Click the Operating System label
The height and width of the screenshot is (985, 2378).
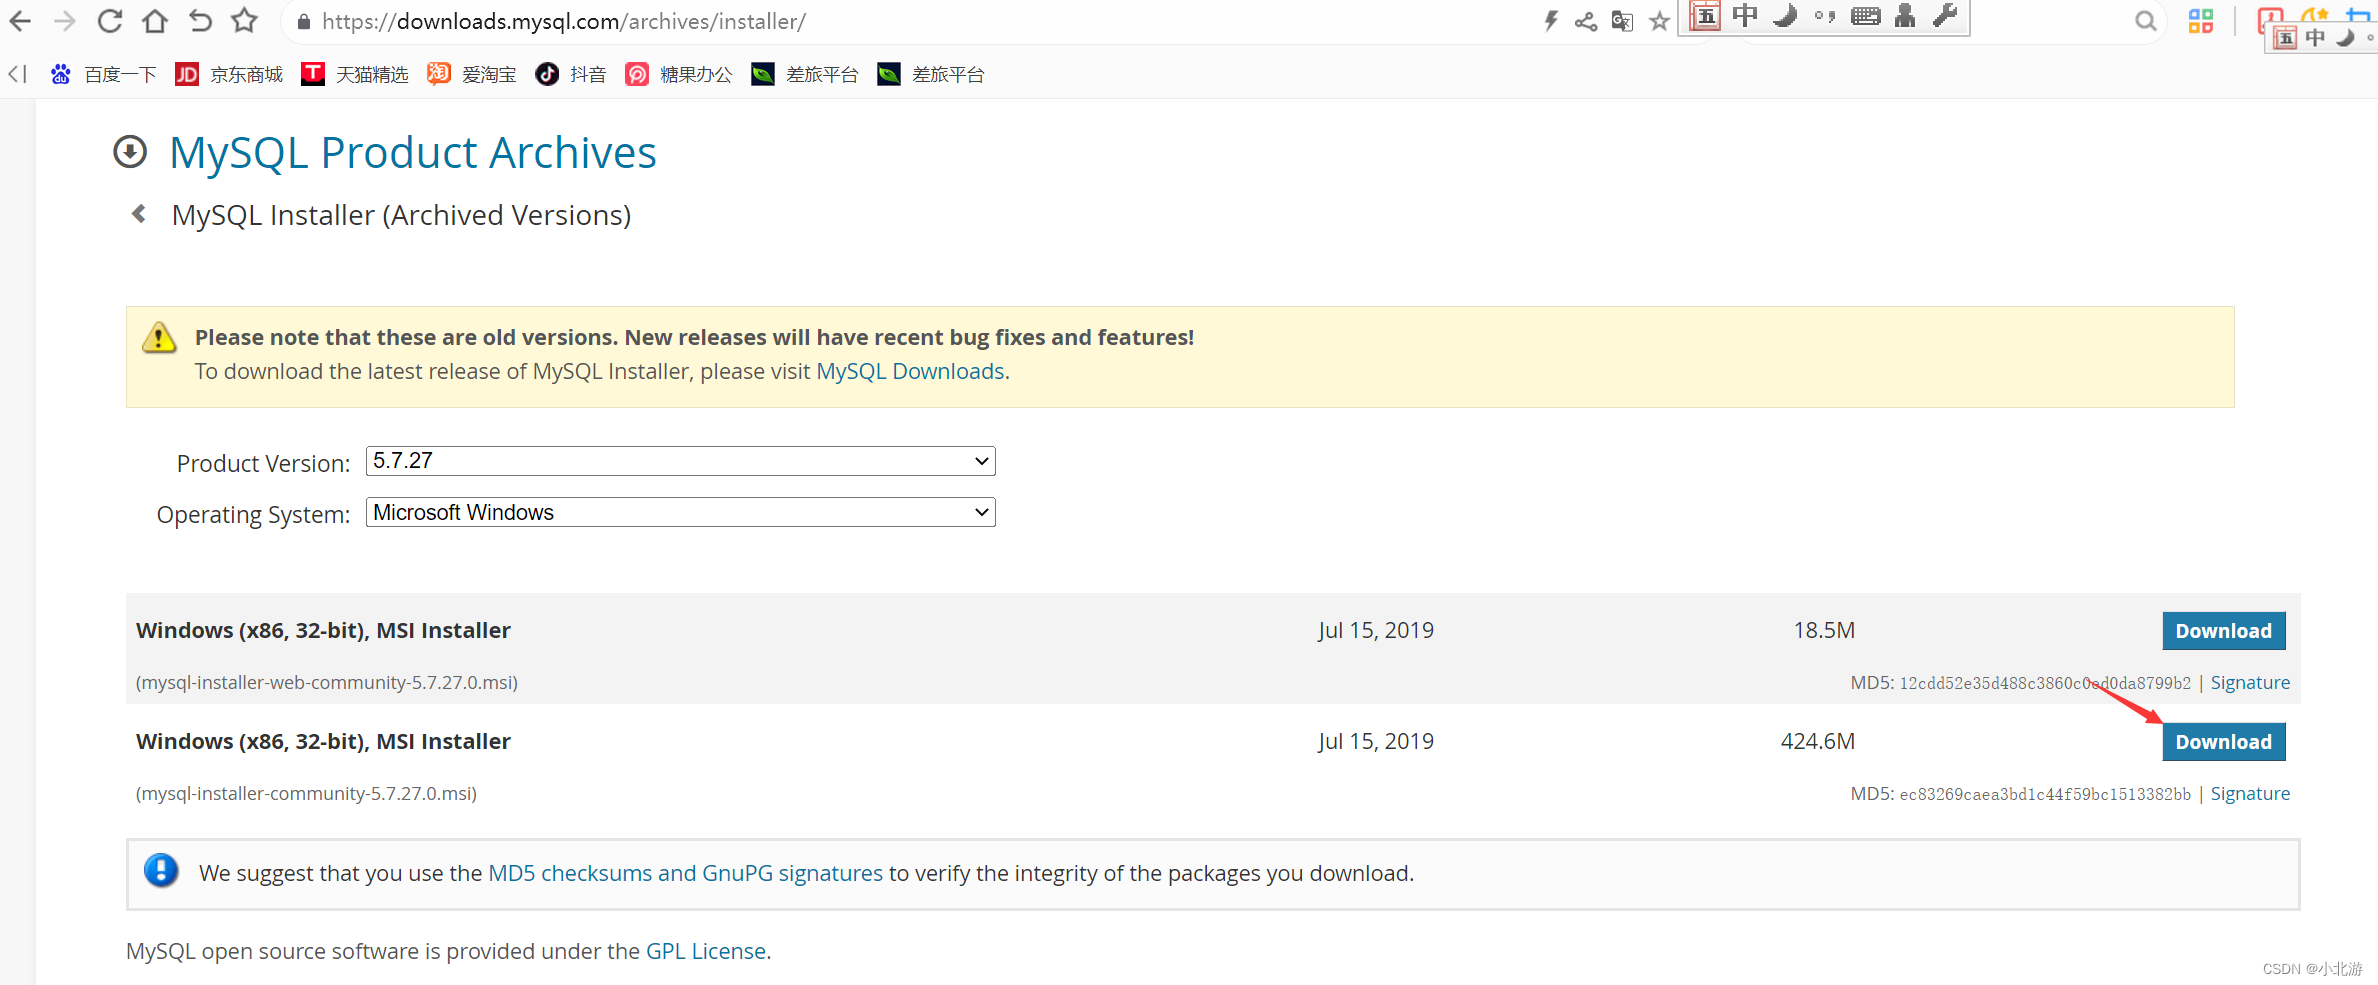tap(253, 514)
